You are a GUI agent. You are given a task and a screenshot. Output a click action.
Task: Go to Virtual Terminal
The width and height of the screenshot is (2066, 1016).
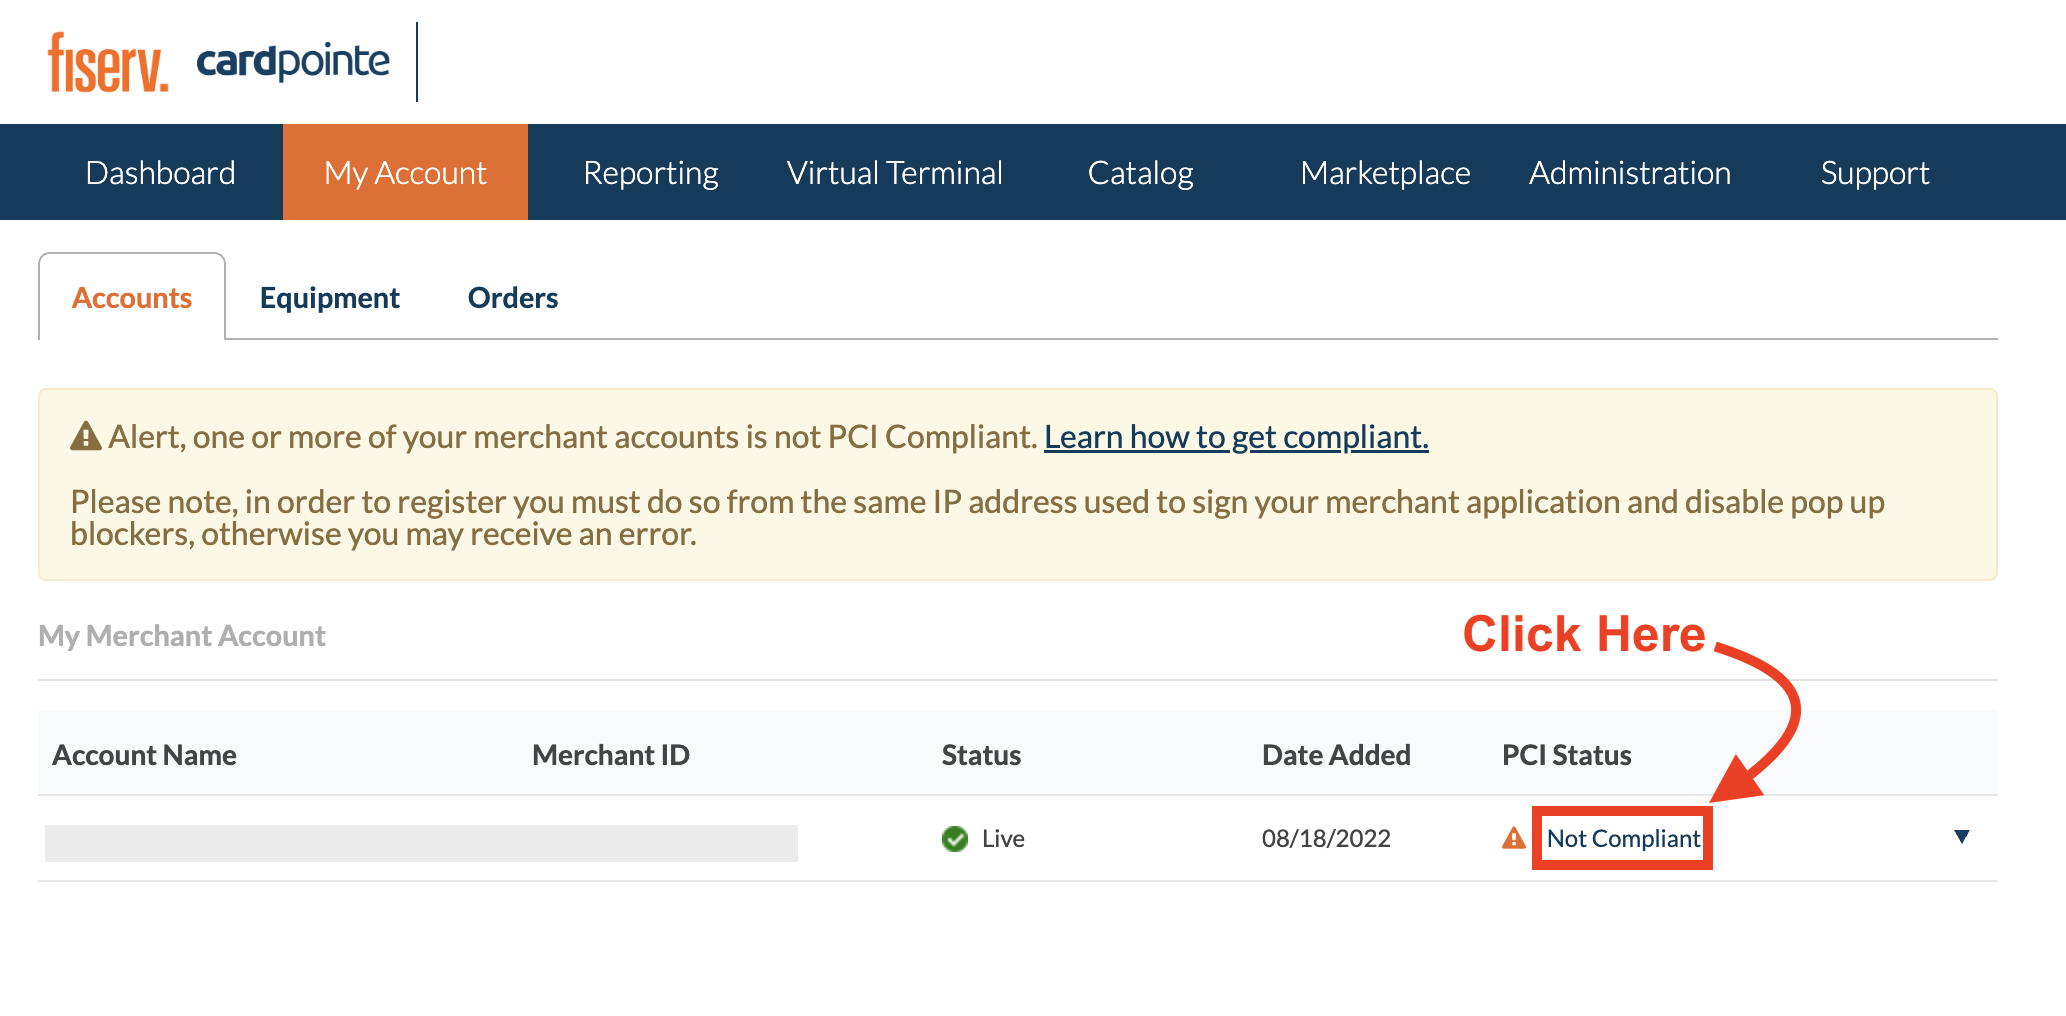895,173
